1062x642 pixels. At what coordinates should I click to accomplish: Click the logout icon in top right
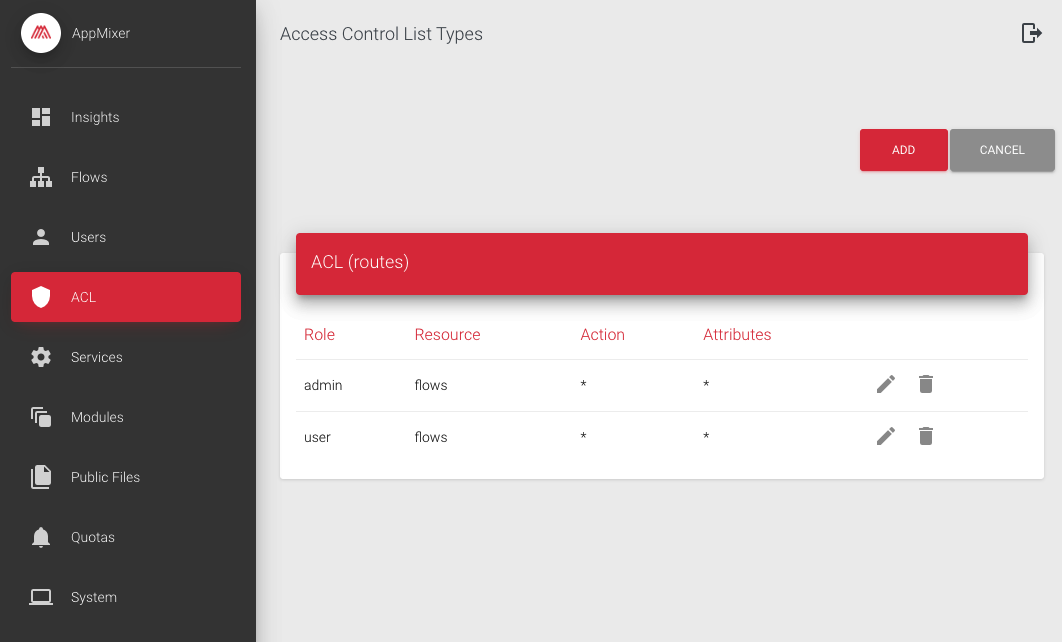[1031, 33]
